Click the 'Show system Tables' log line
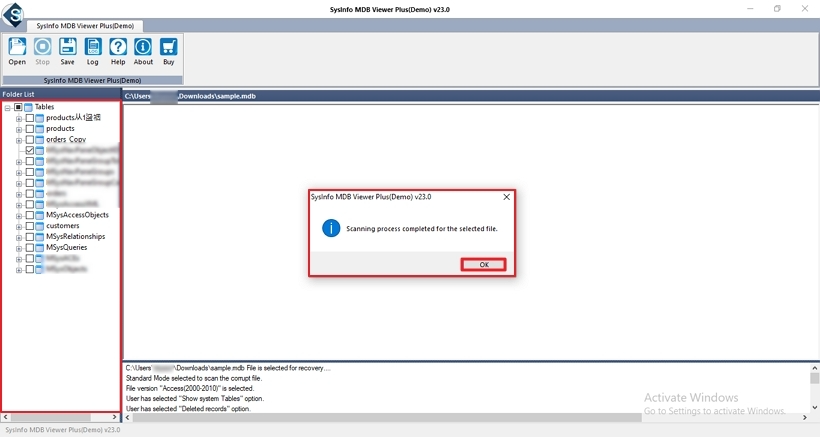The image size is (820, 437). (x=195, y=398)
